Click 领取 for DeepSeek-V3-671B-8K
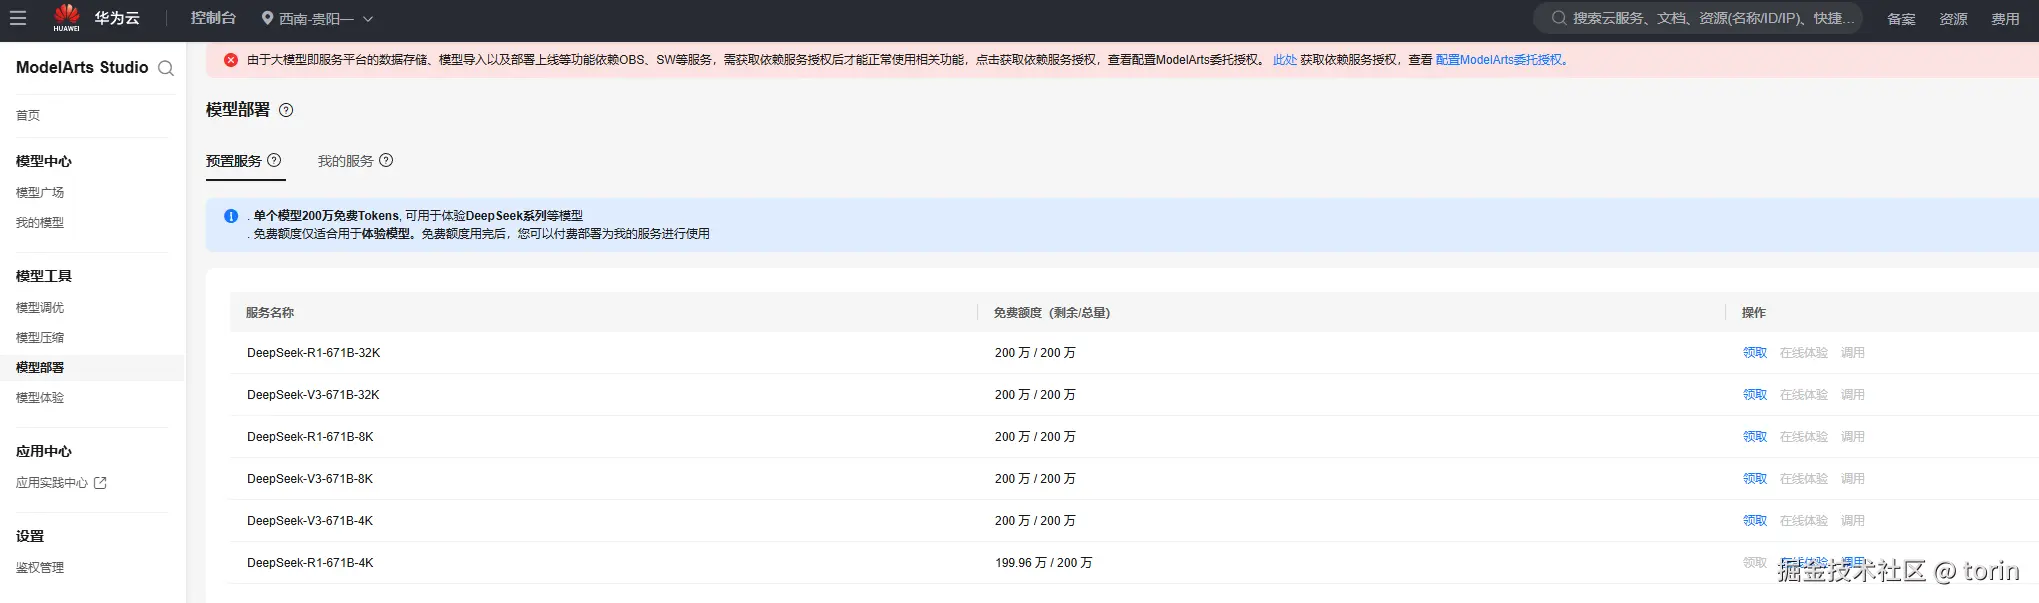Screen dimensions: 2039x603 click(1755, 479)
